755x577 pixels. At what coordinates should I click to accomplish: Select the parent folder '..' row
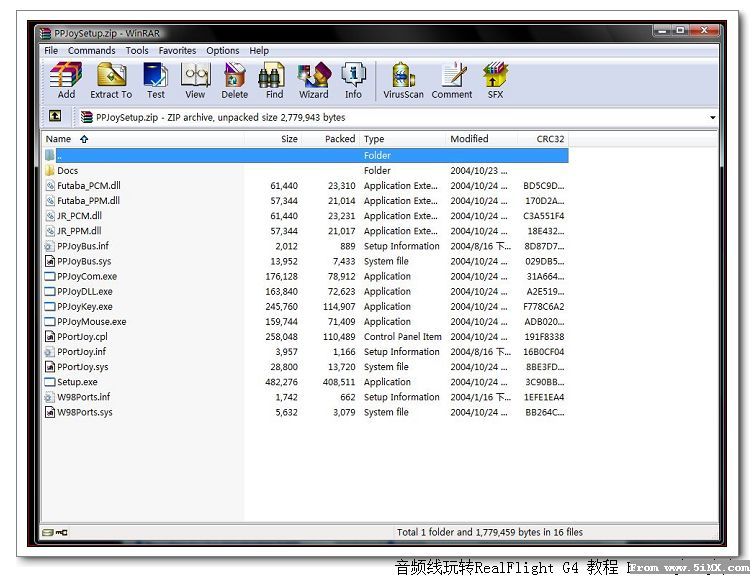tap(306, 155)
